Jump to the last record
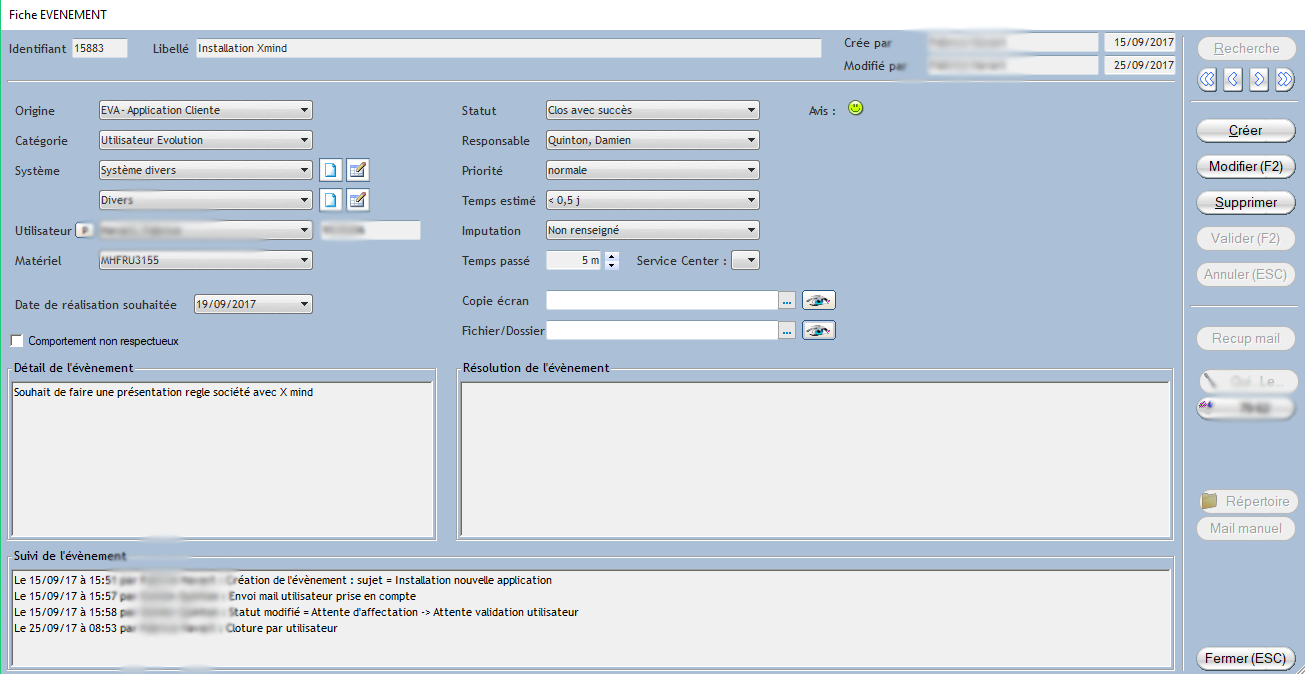Image resolution: width=1305 pixels, height=674 pixels. coord(1285,79)
